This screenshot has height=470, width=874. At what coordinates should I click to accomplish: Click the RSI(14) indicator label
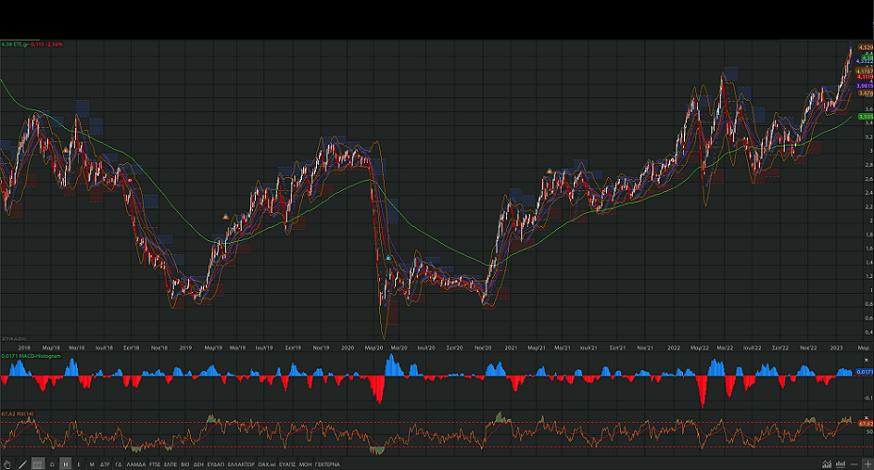[x=25, y=414]
